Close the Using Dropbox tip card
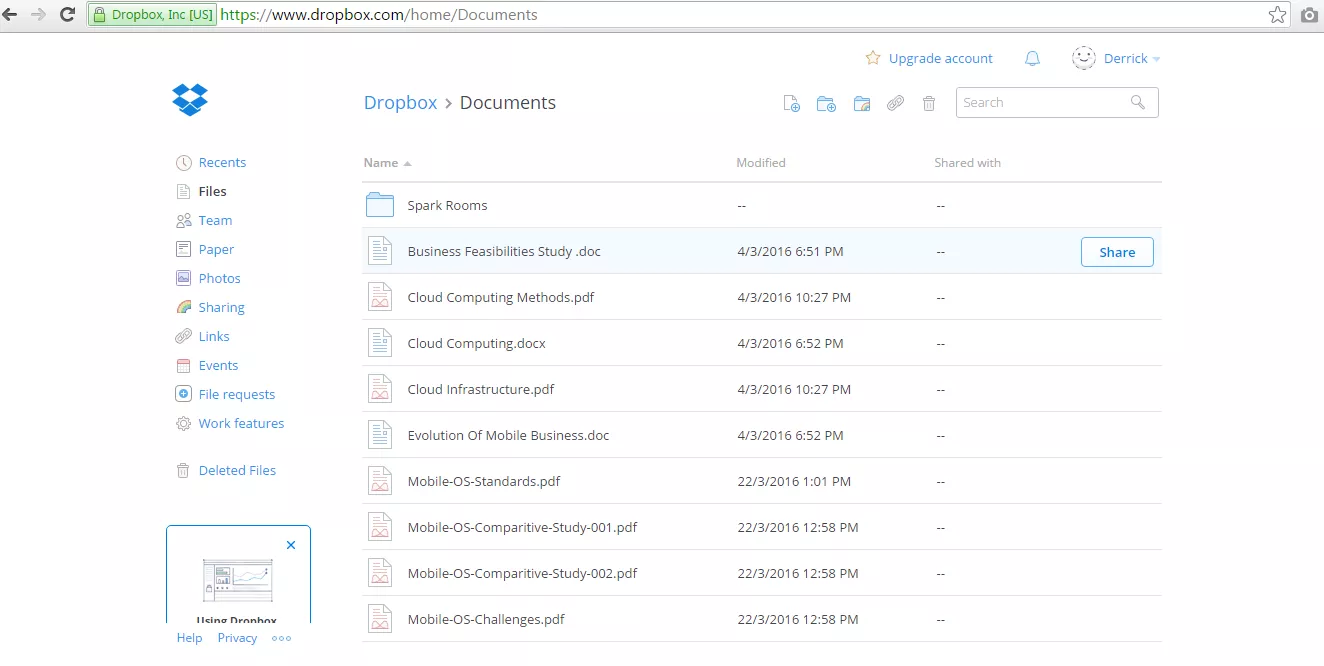 pos(291,545)
